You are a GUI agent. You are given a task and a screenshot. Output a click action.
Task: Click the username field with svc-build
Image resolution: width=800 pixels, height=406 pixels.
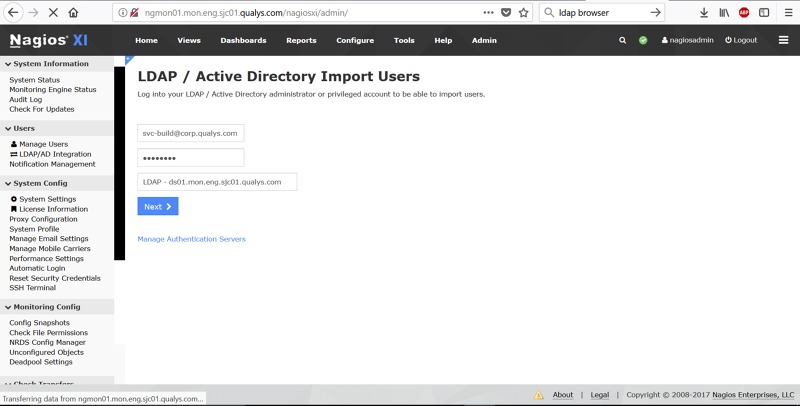click(x=190, y=132)
